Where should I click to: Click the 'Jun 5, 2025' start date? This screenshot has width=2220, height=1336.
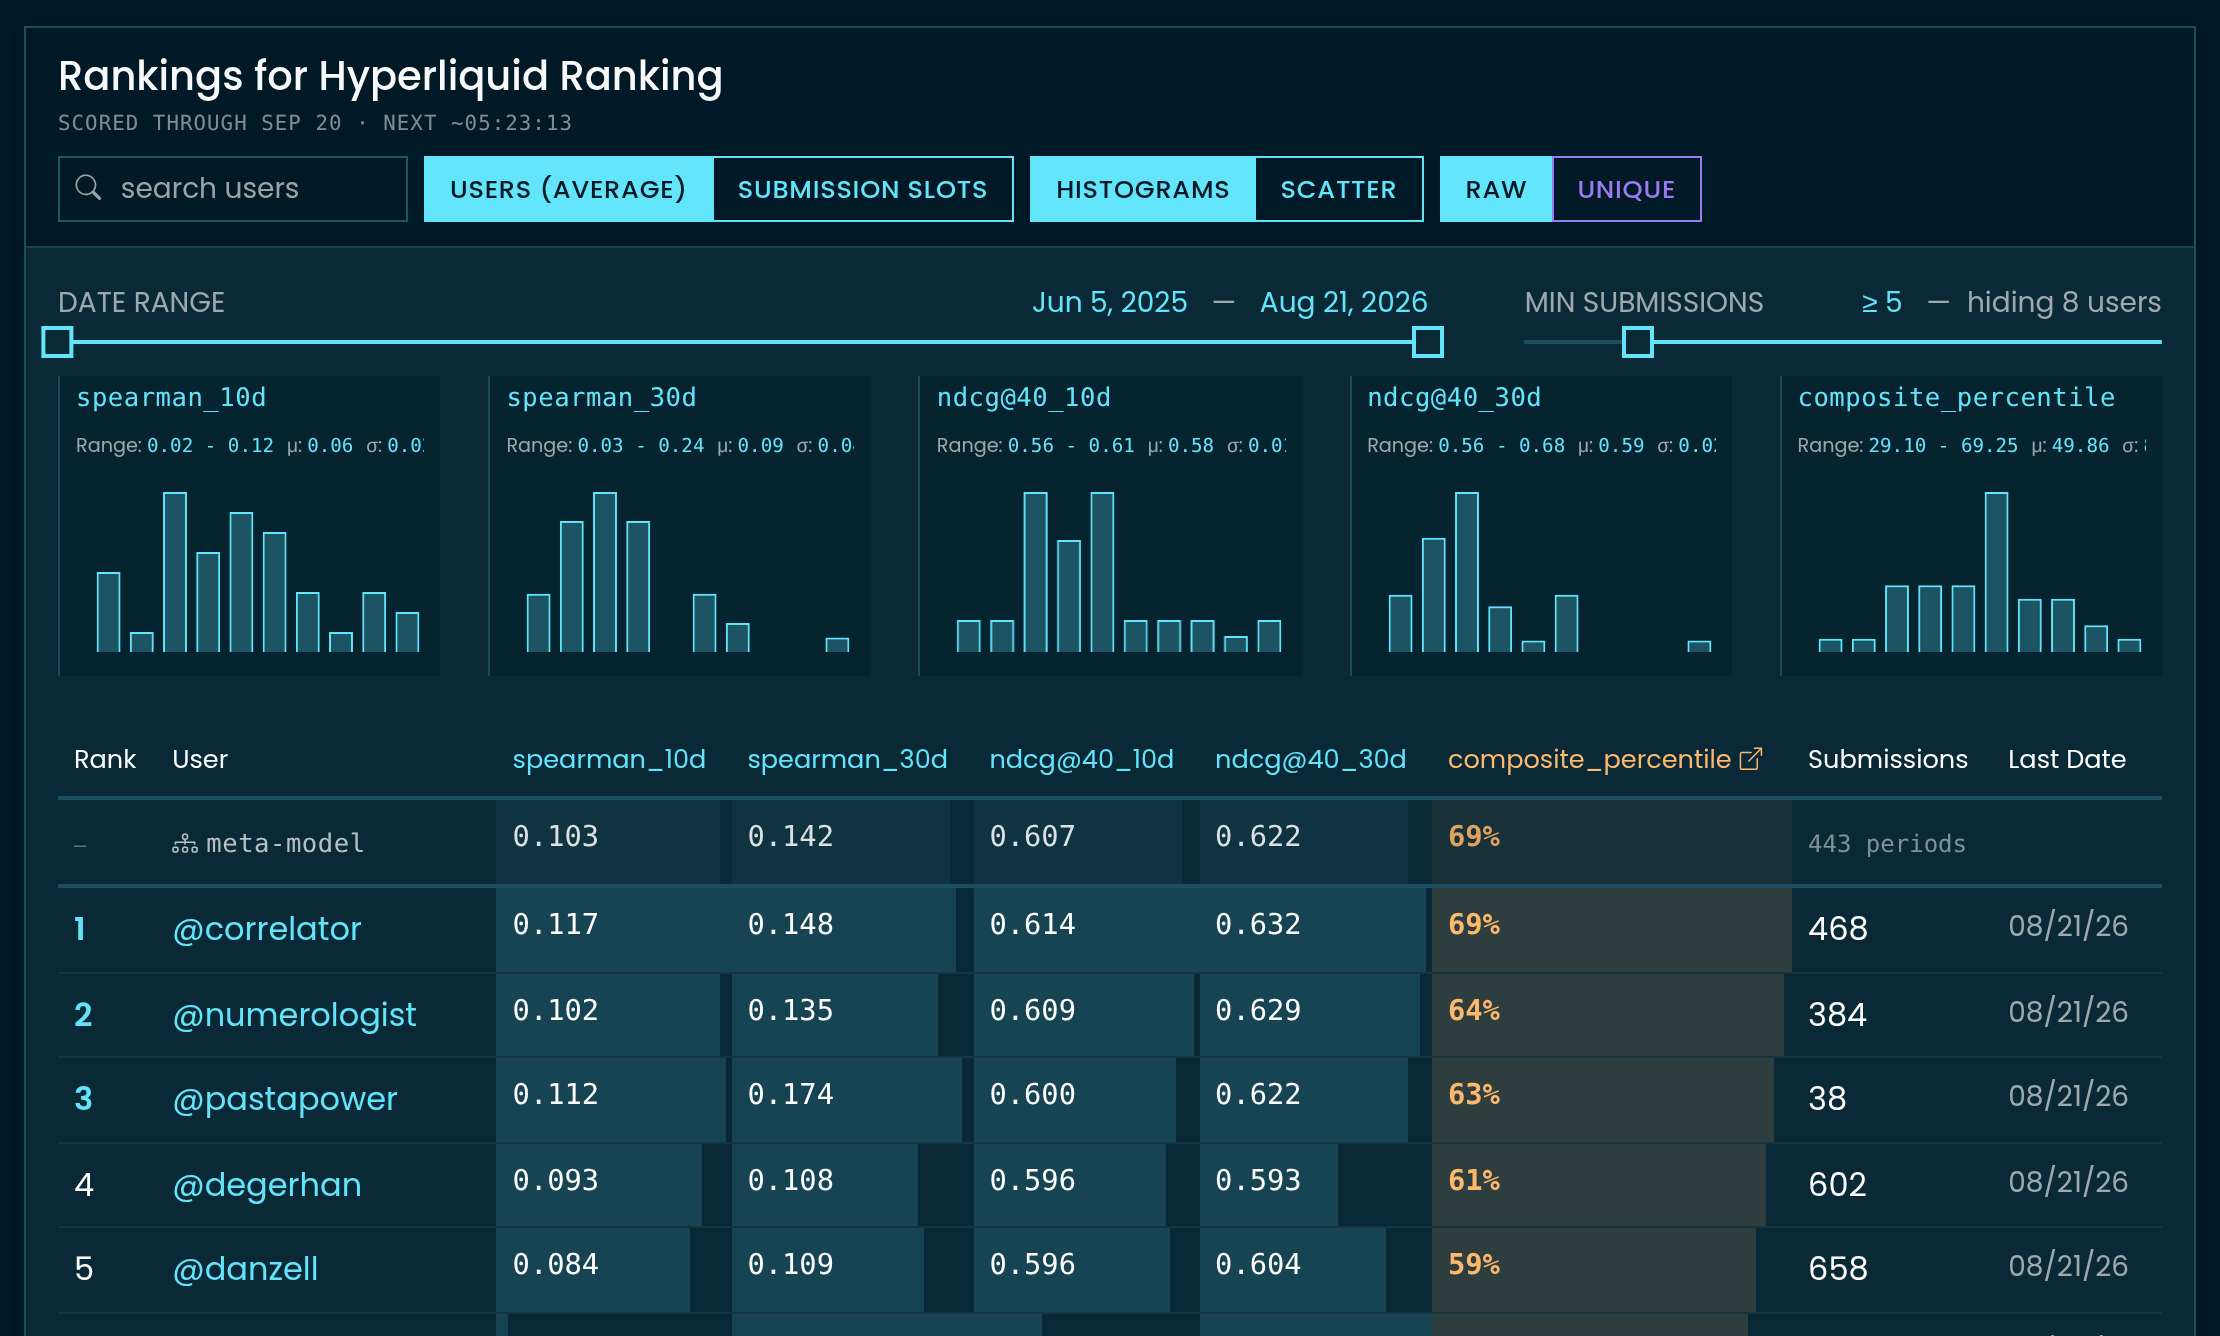1110,302
